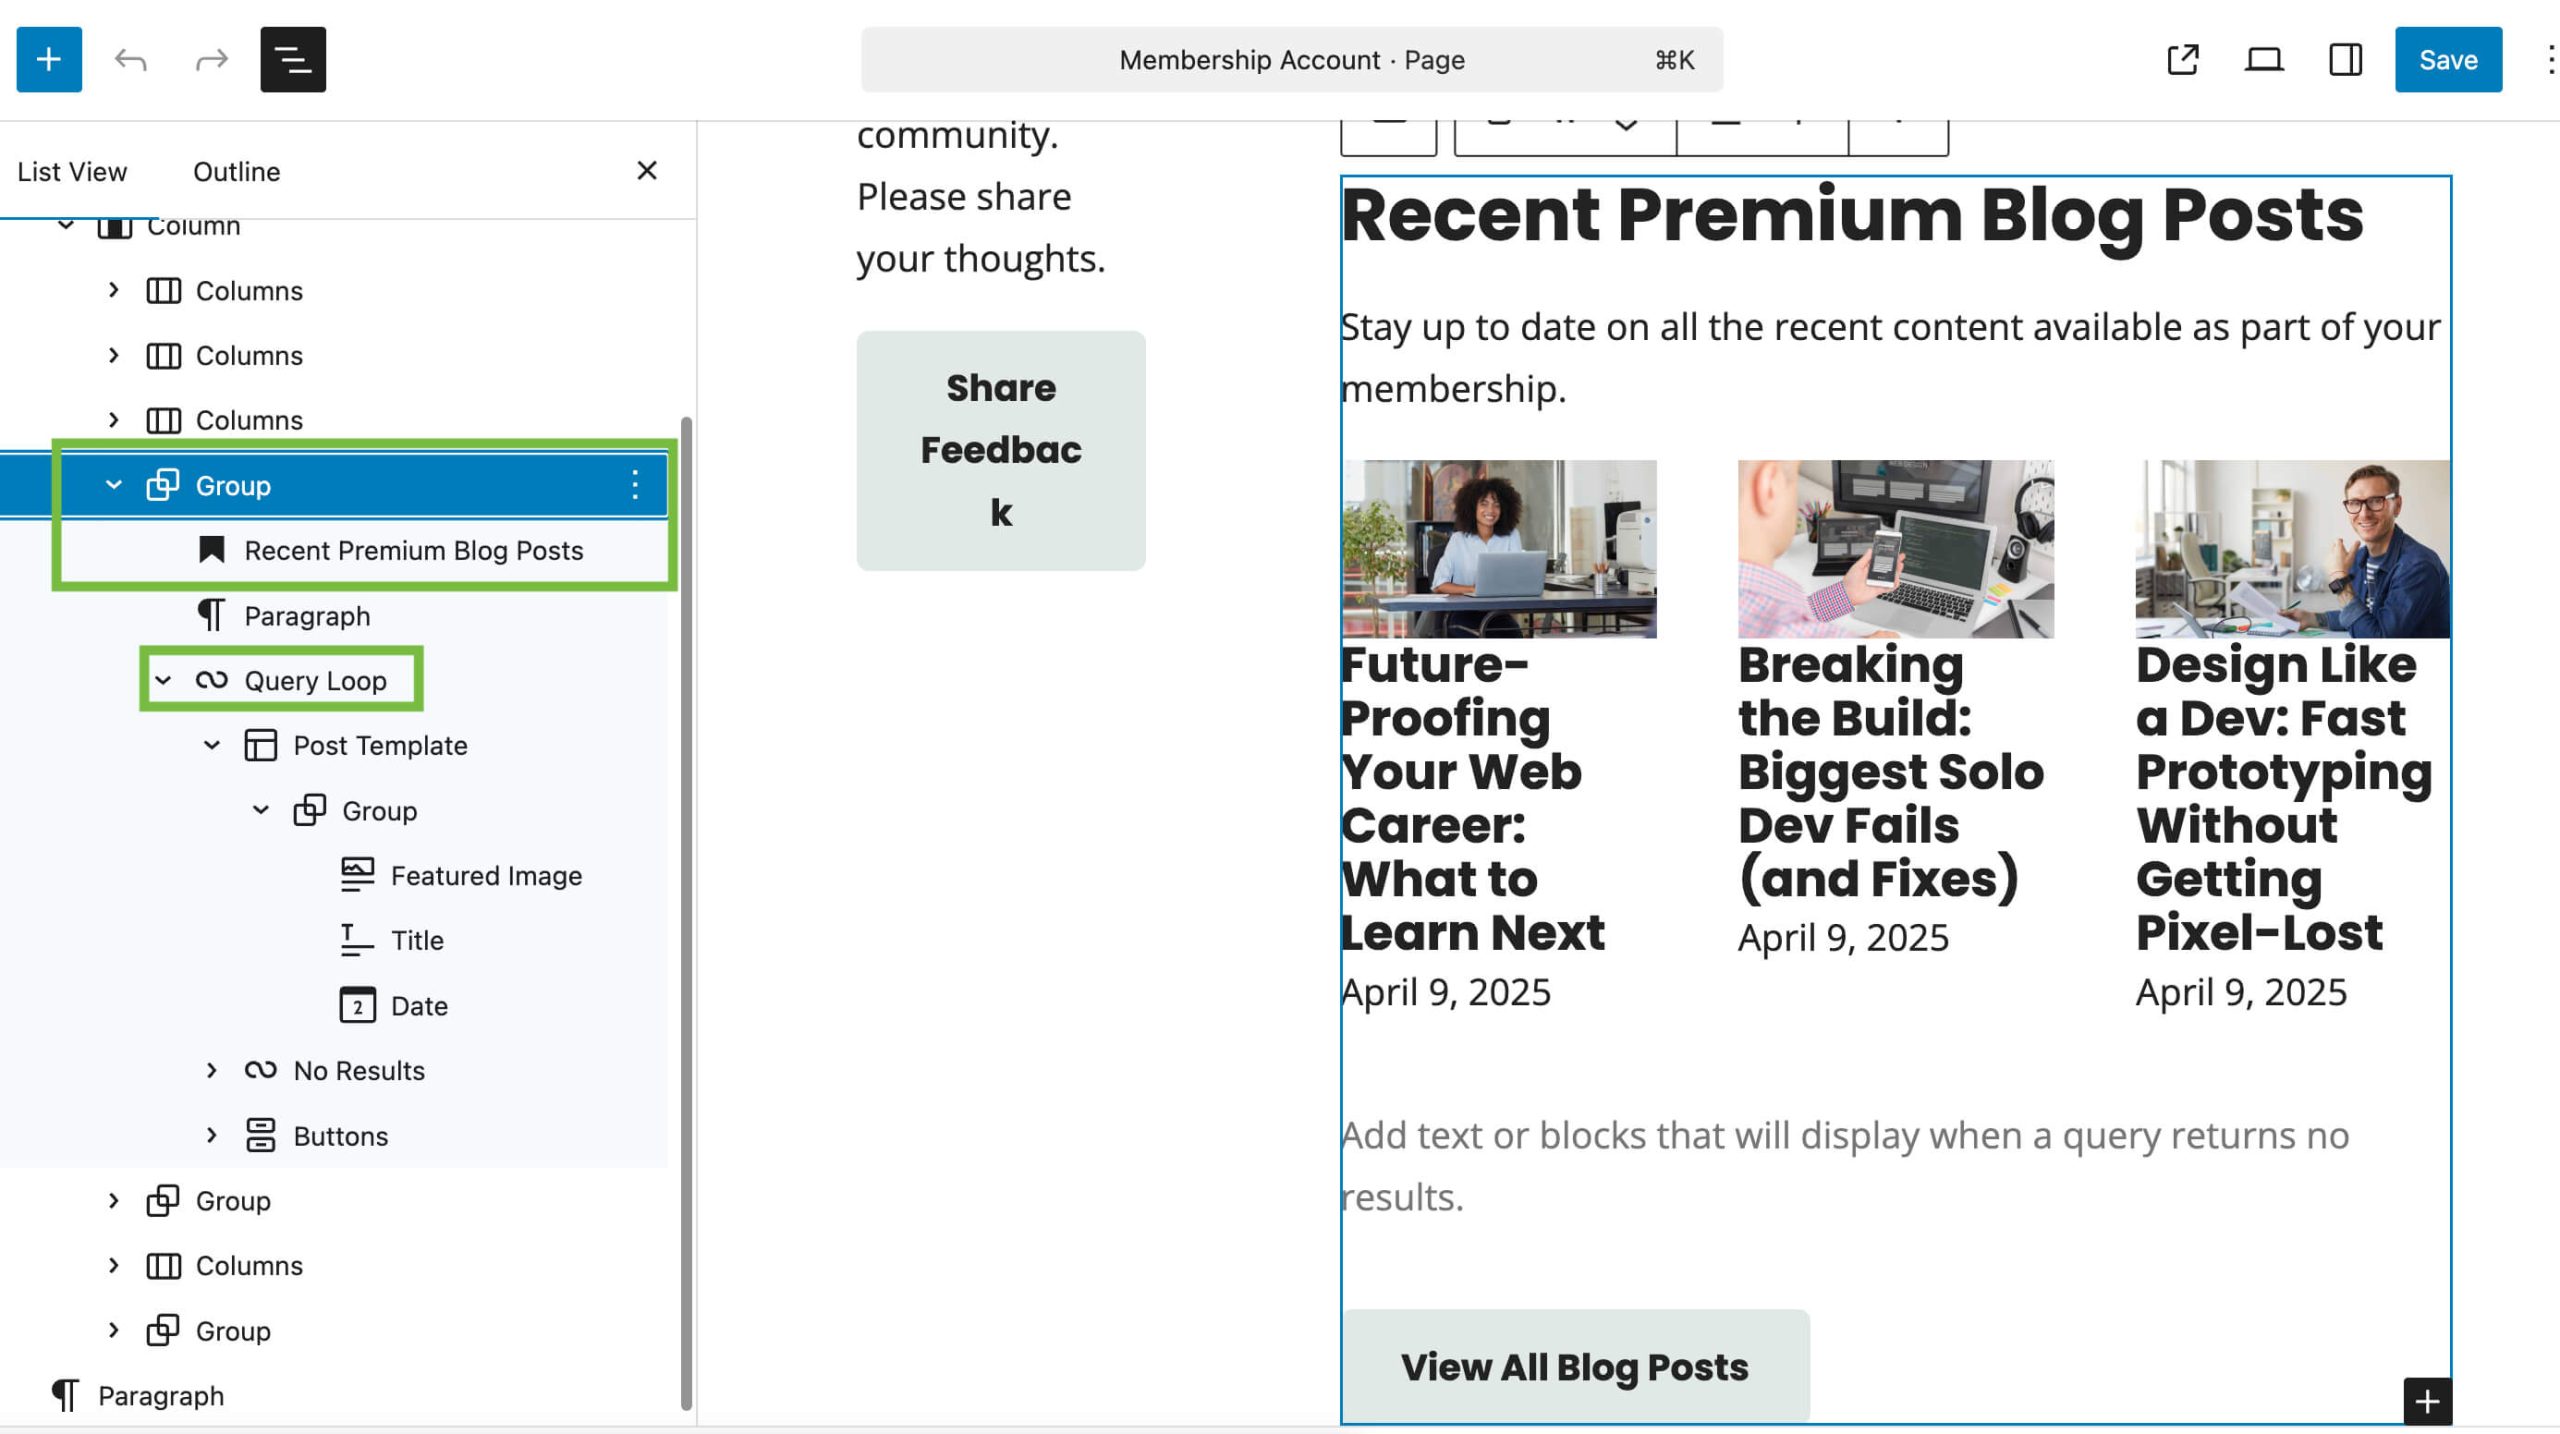Open the Group options three-dot menu
The image size is (2560, 1434).
coord(635,486)
